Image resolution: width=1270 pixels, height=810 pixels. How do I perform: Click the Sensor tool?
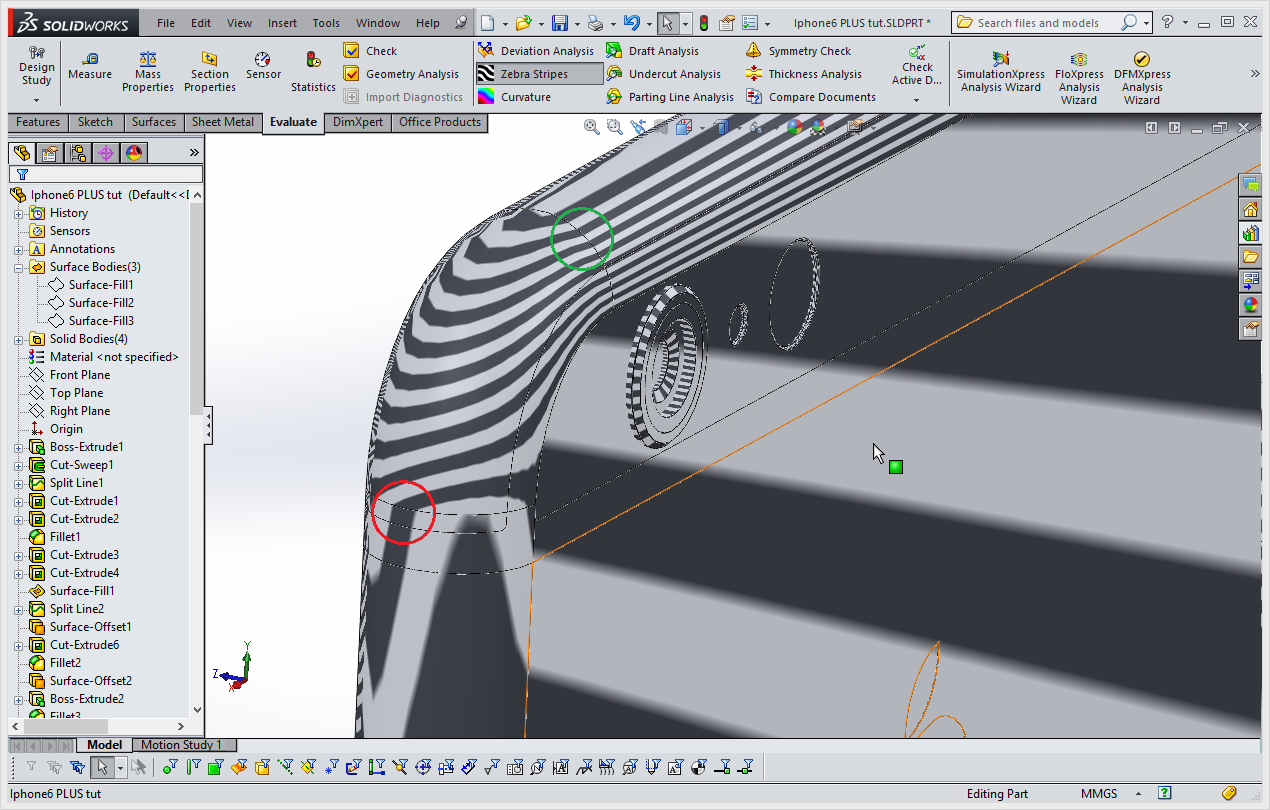(x=263, y=66)
